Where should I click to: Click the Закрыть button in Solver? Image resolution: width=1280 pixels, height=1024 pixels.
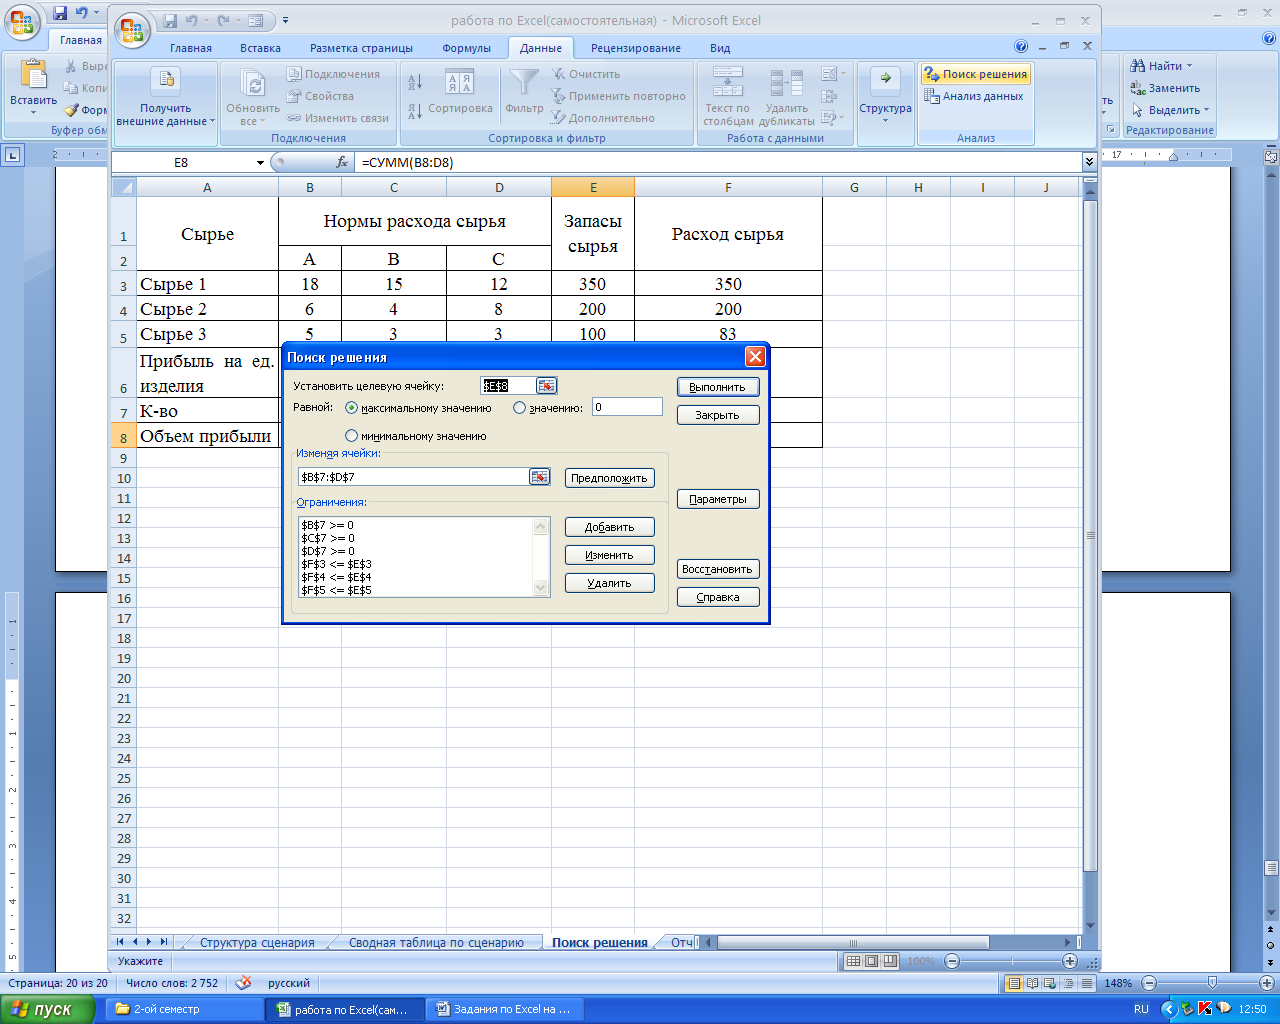718,415
